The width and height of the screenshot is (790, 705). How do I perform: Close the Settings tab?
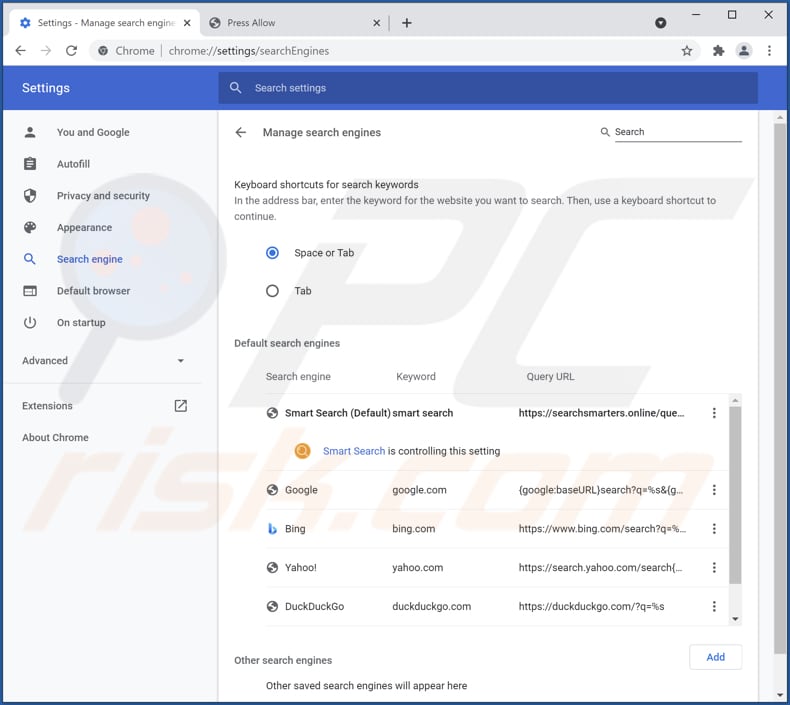(x=187, y=23)
